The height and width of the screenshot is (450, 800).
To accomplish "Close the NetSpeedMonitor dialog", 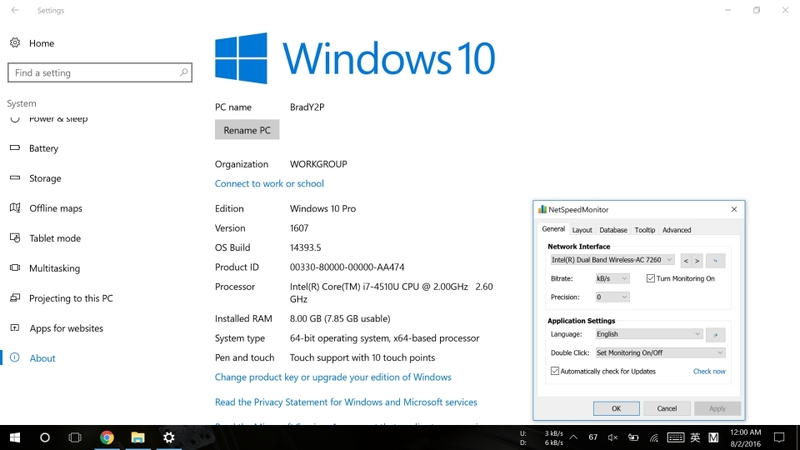I will tap(734, 209).
